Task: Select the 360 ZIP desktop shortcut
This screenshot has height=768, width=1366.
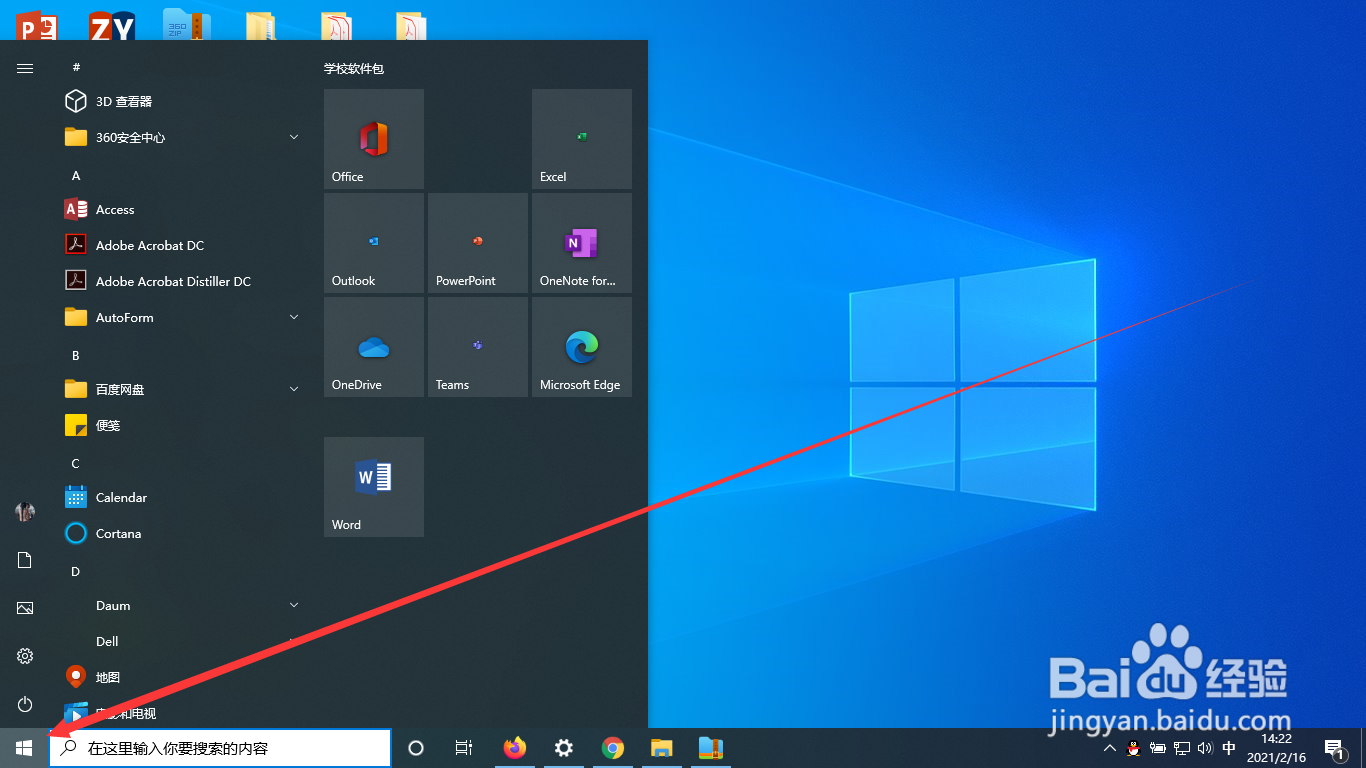Action: (186, 25)
